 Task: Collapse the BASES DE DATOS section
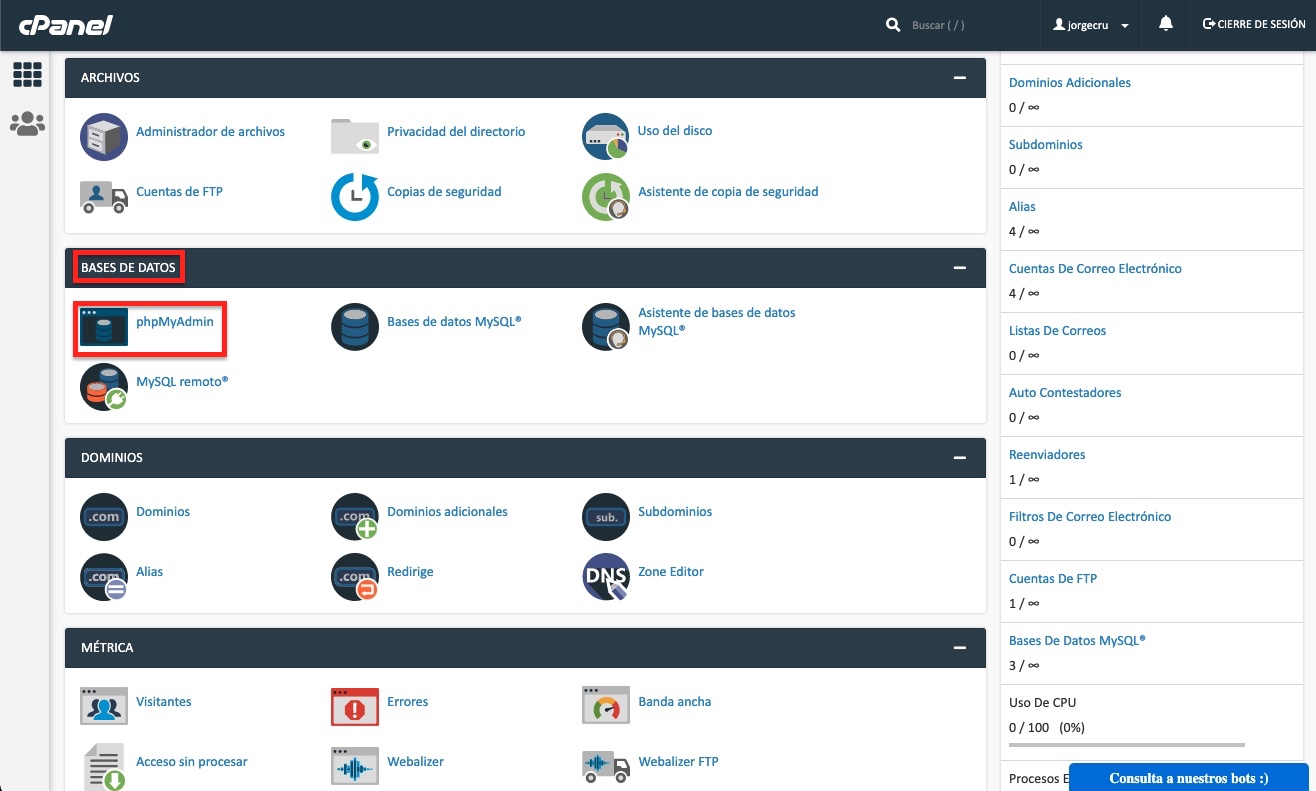[959, 268]
